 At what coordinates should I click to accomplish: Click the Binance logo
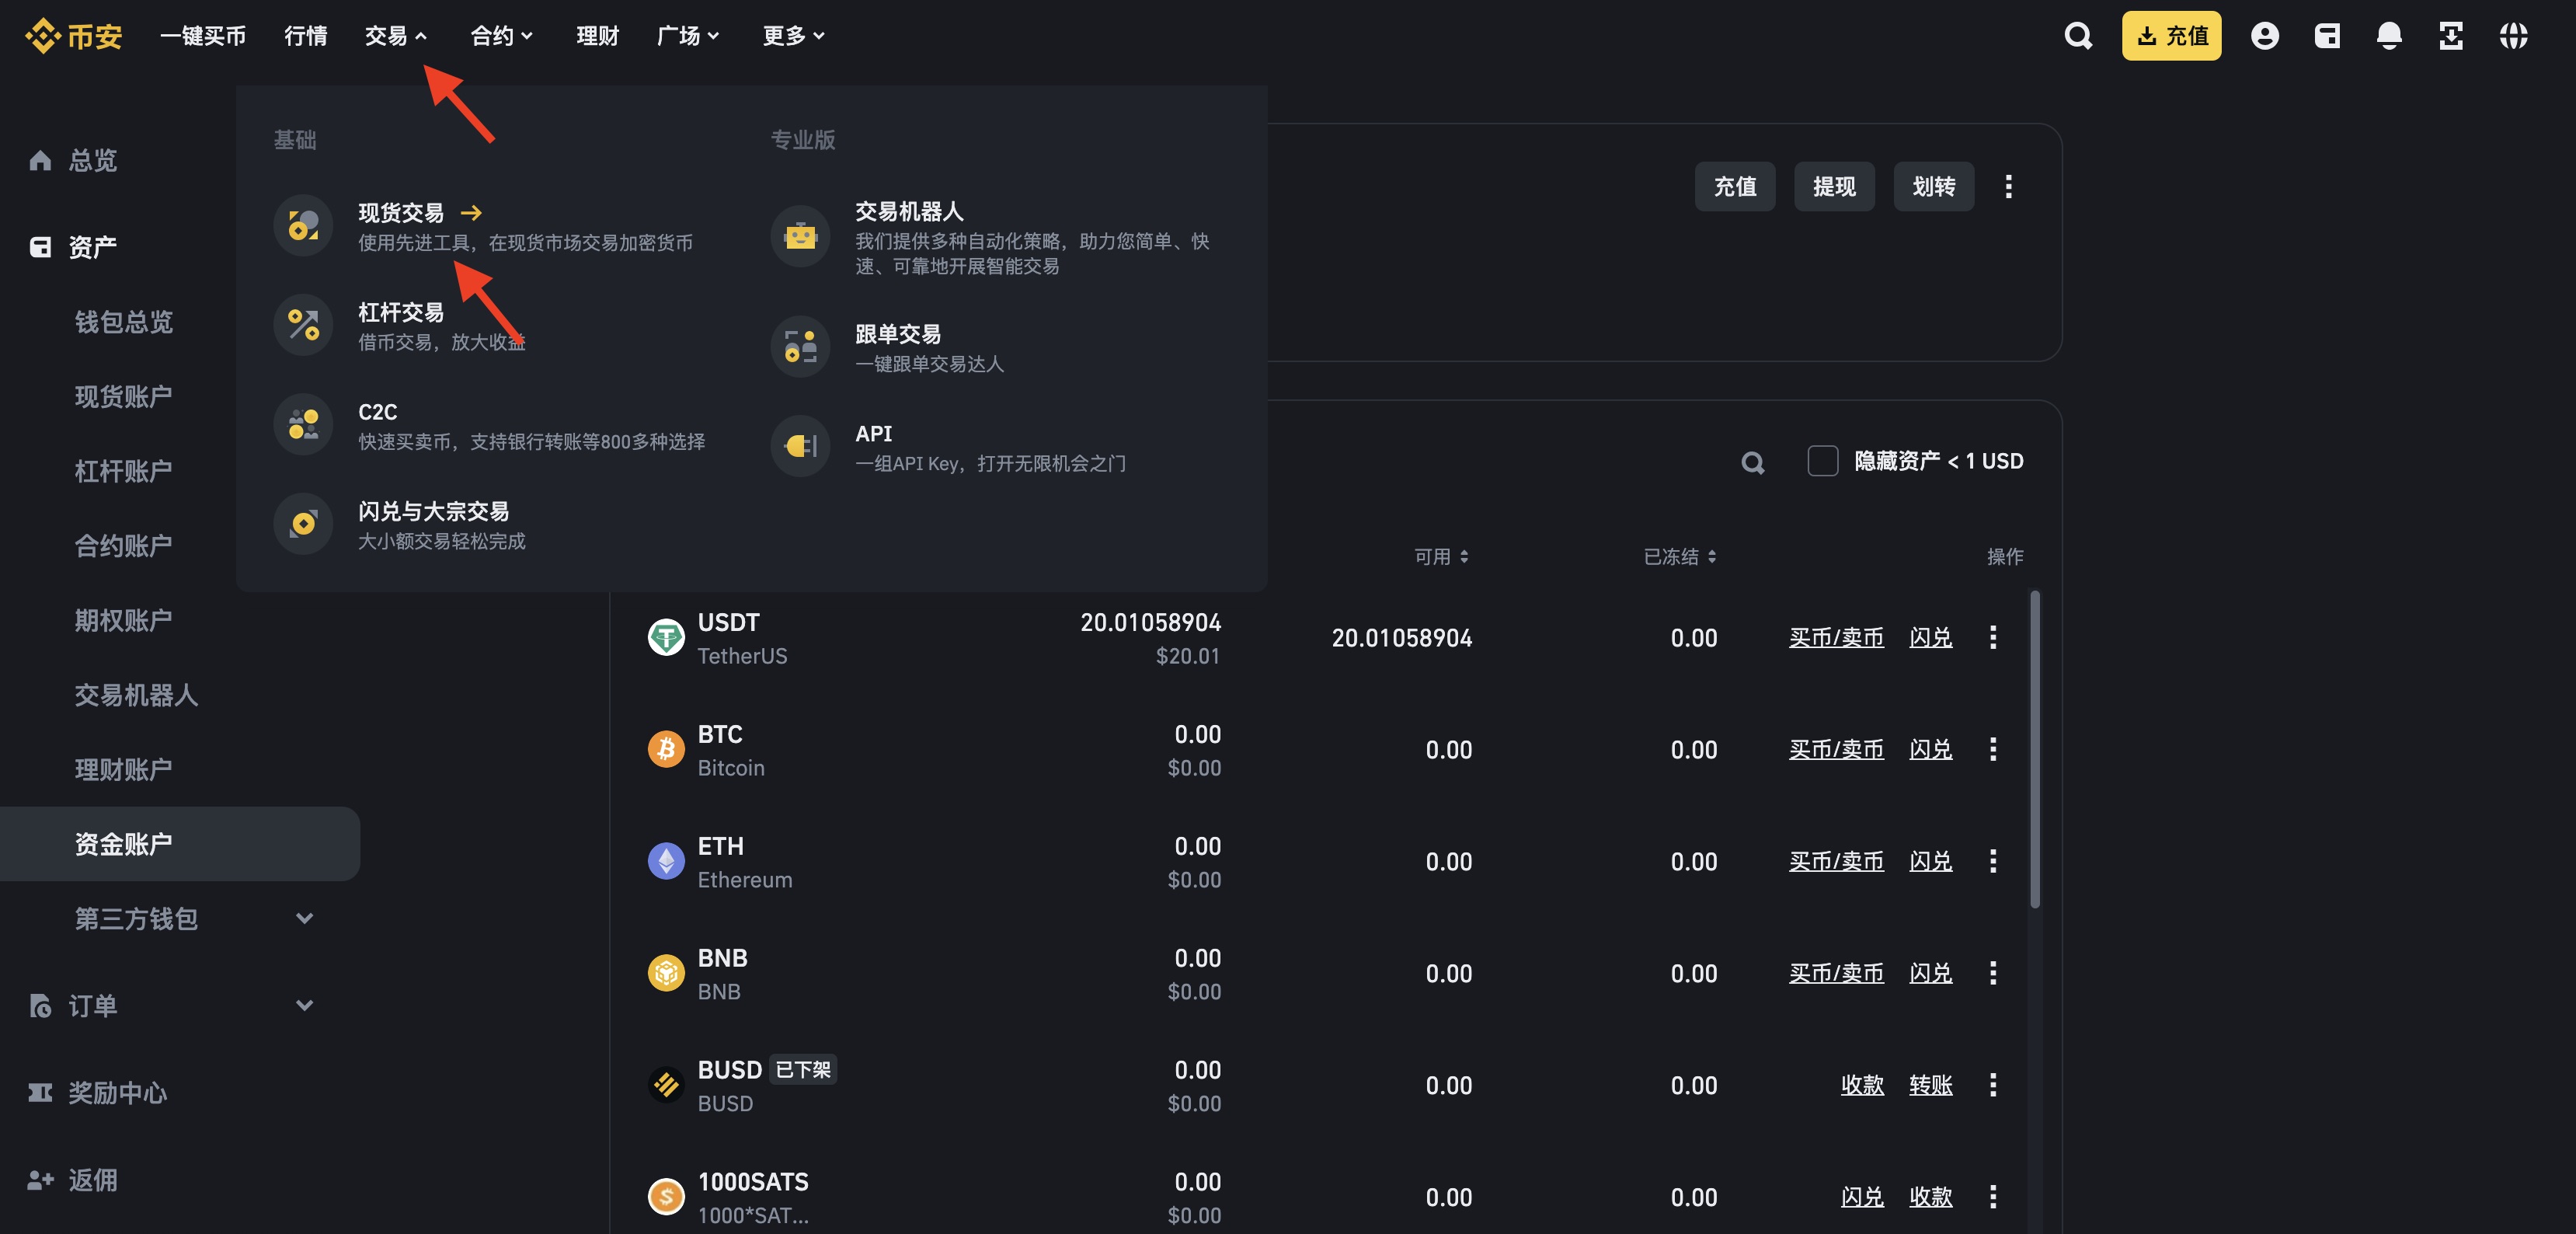coord(74,36)
